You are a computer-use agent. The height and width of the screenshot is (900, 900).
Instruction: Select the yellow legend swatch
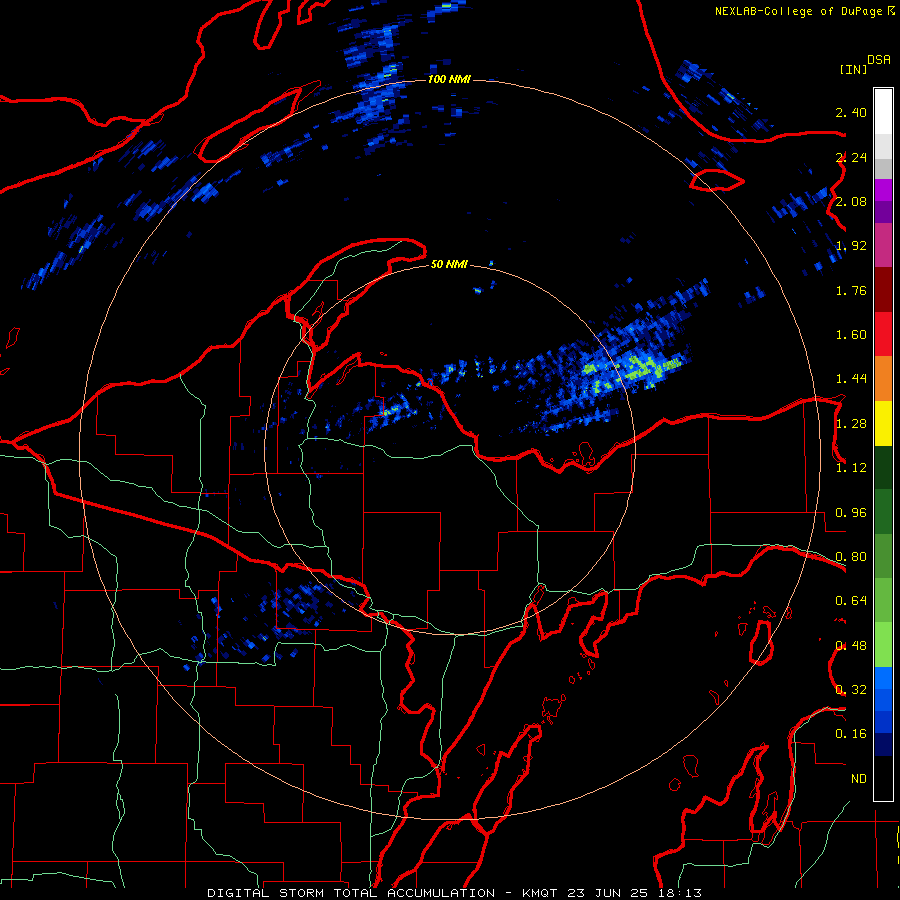883,423
